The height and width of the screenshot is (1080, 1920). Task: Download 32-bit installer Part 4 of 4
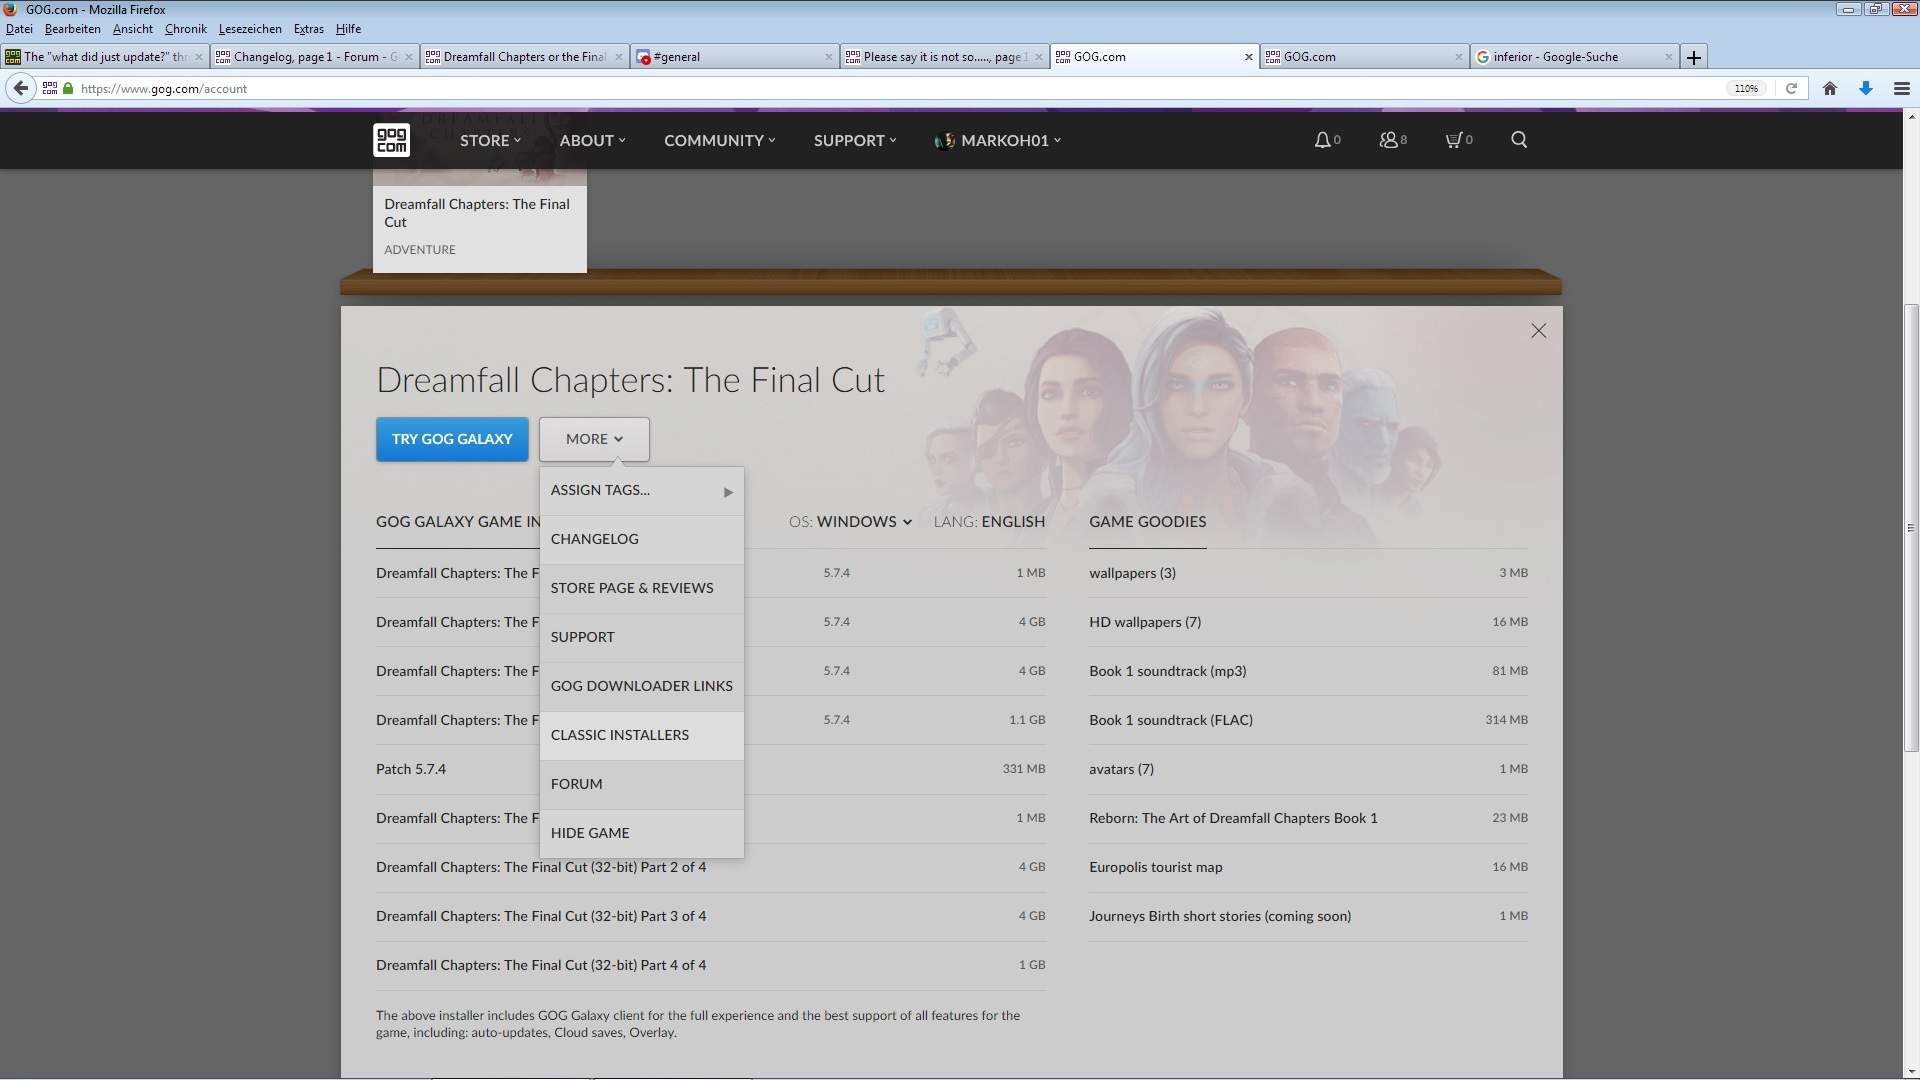pyautogui.click(x=710, y=965)
